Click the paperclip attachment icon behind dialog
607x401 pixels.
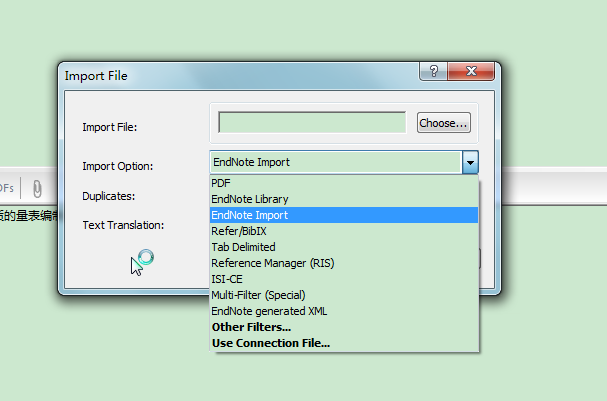(x=37, y=189)
